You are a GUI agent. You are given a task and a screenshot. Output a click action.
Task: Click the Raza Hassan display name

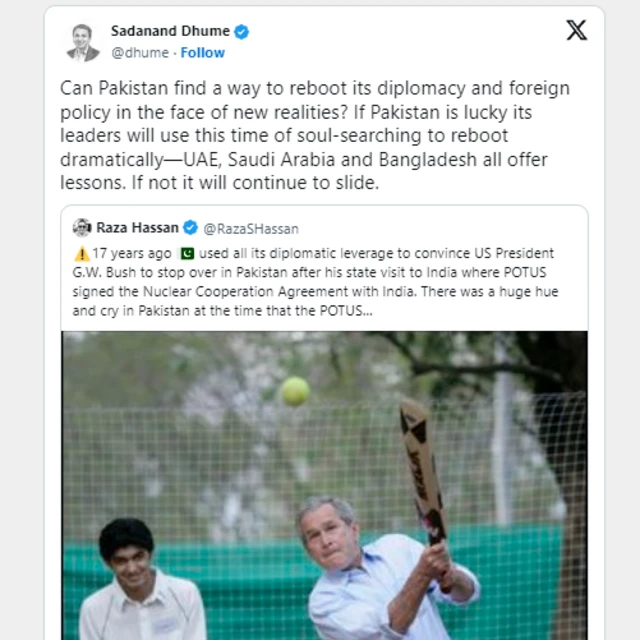pyautogui.click(x=138, y=228)
